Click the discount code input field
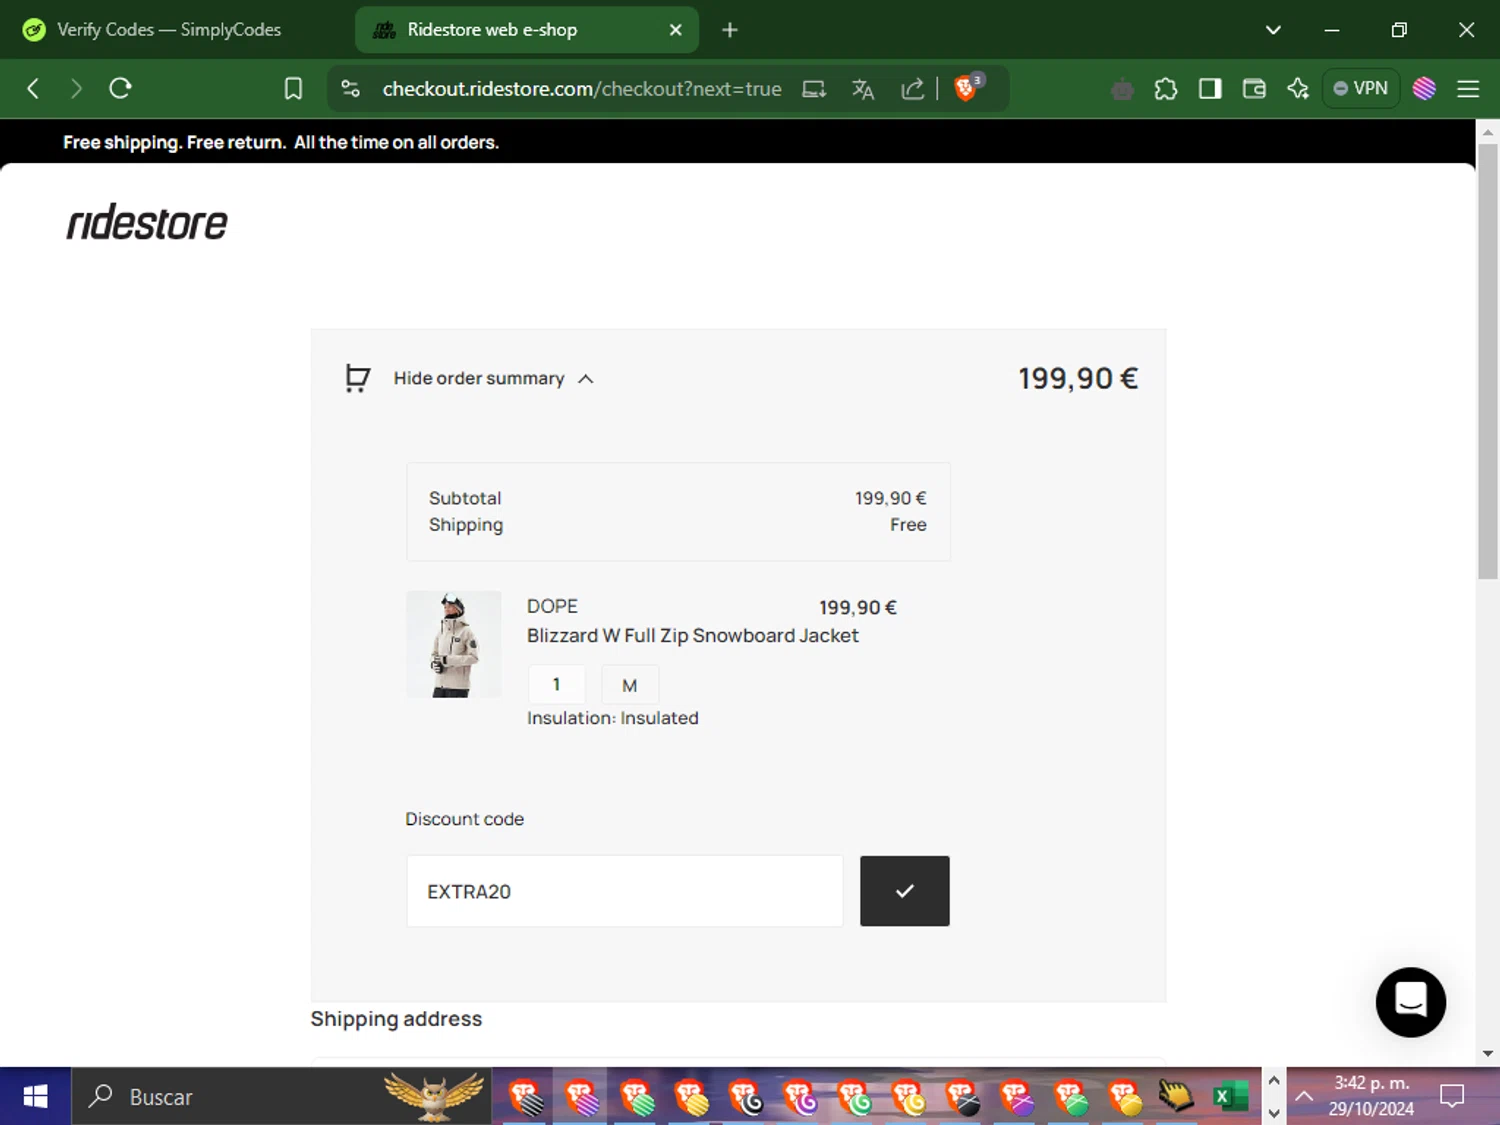This screenshot has height=1125, width=1500. coord(625,891)
